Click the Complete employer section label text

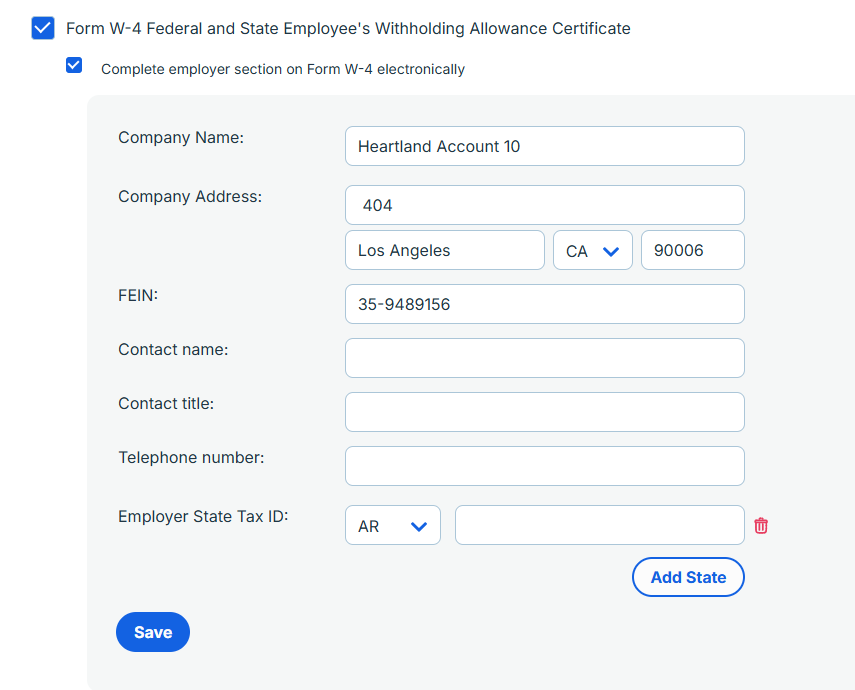[x=283, y=69]
